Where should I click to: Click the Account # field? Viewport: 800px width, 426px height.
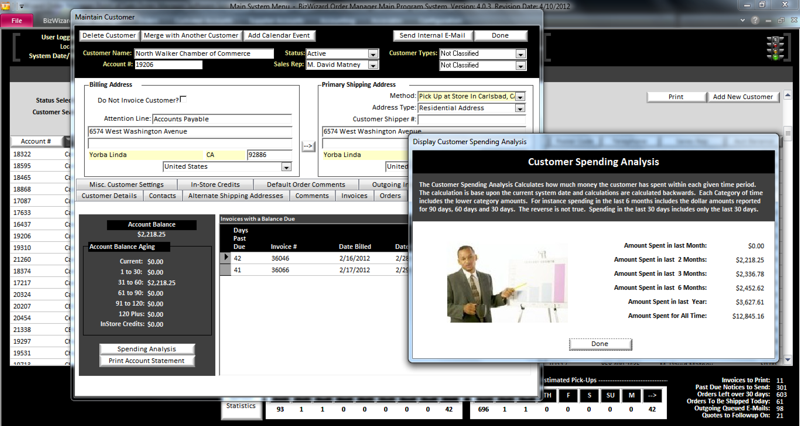point(168,65)
